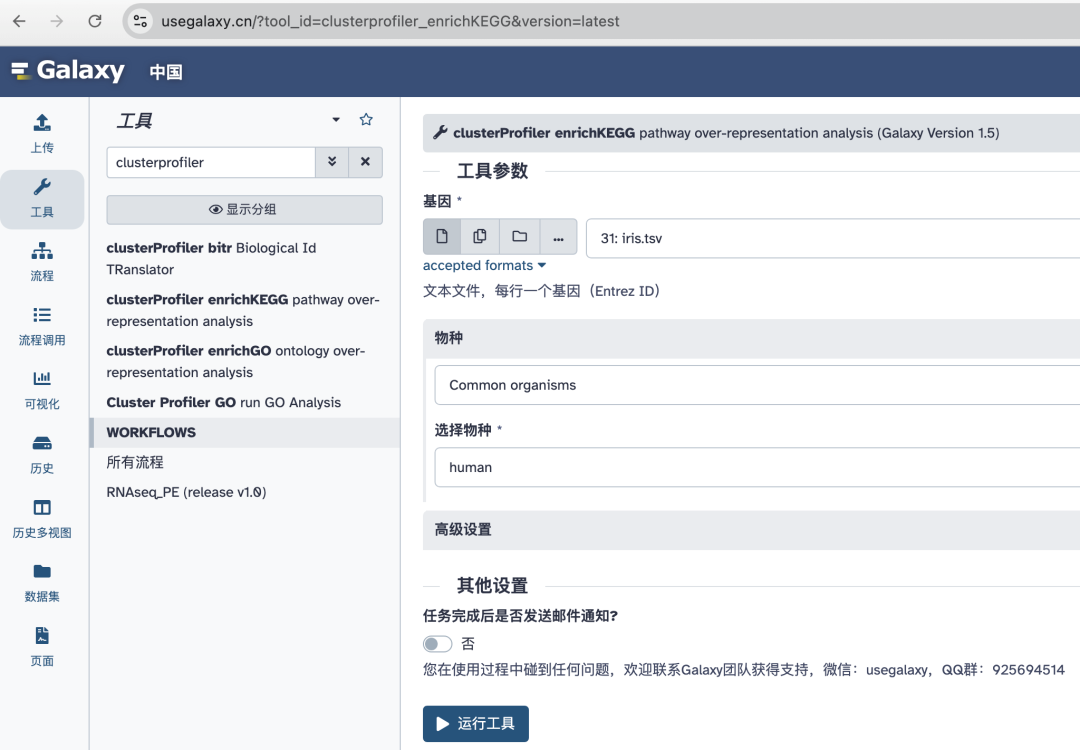Collapse the 物种 section header
This screenshot has width=1080, height=750.
coord(751,338)
